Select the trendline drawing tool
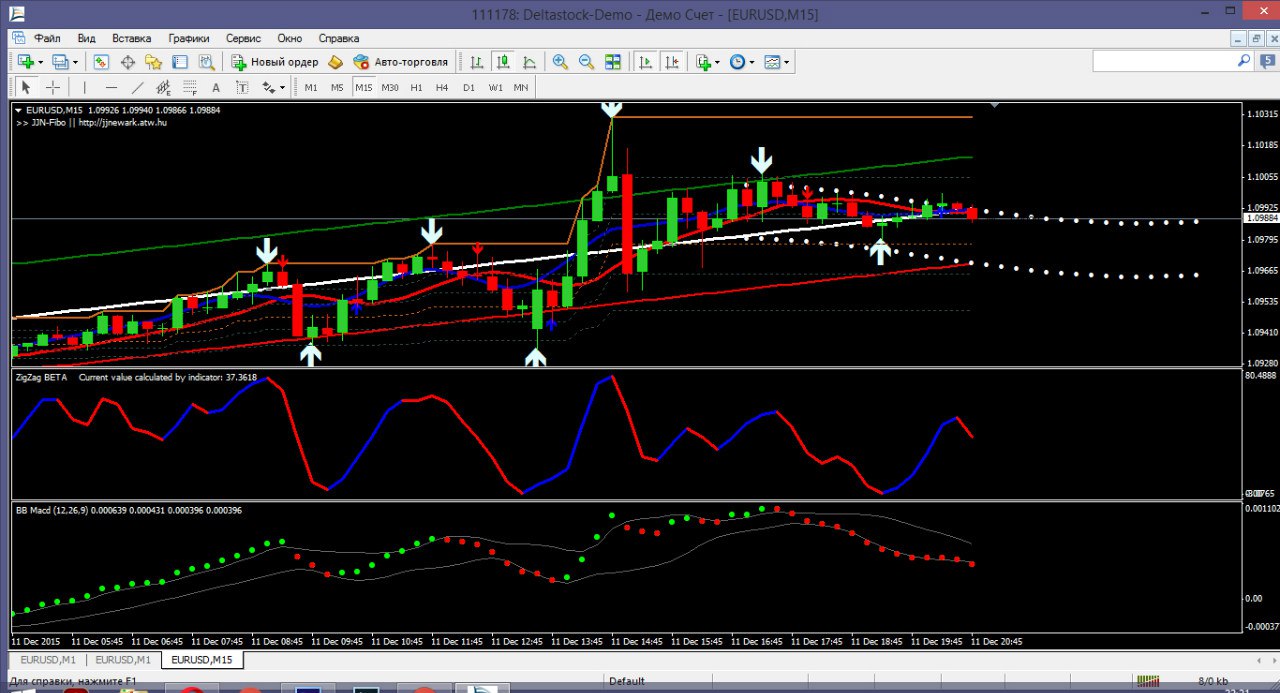The width and height of the screenshot is (1280, 693). [x=138, y=87]
